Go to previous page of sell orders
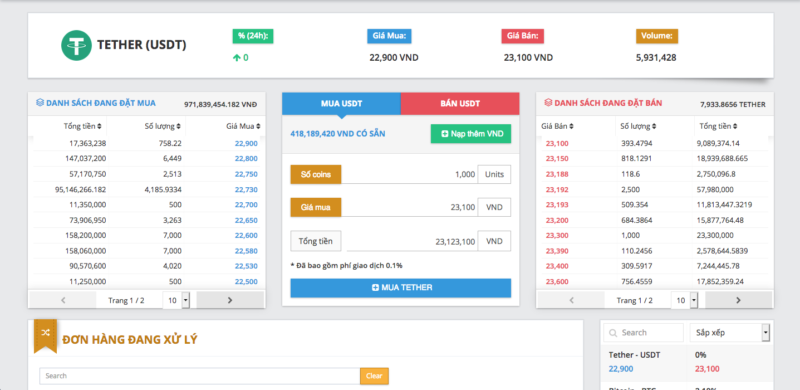 pyautogui.click(x=571, y=300)
